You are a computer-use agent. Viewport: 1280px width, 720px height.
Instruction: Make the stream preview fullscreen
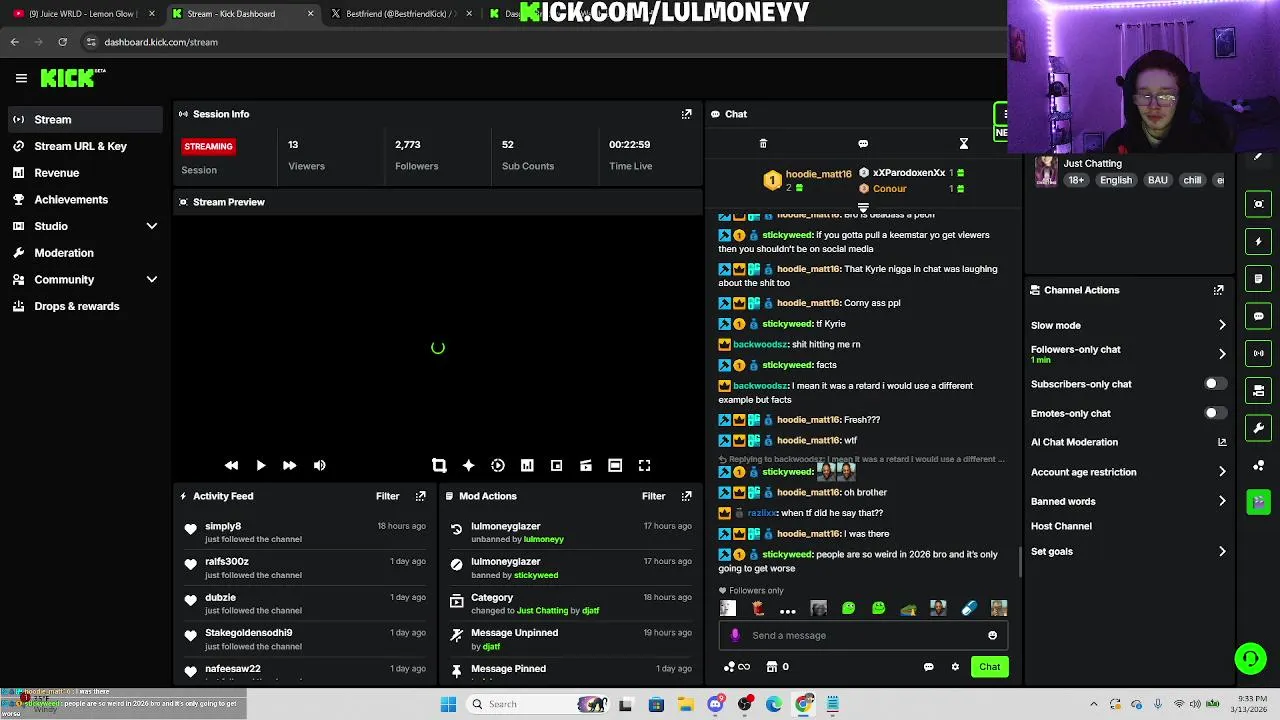coord(645,465)
